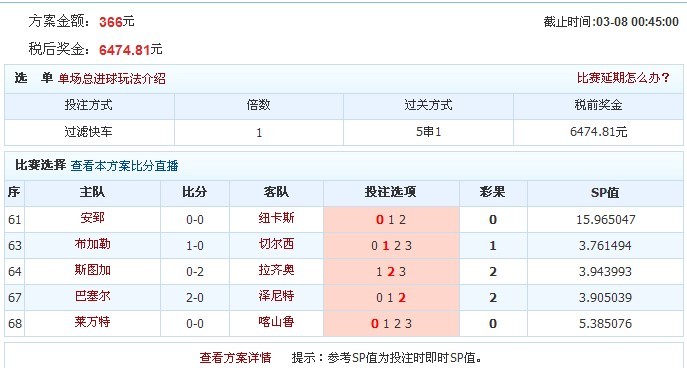
Task: Open home team 莱万特 link
Action: 92,322
